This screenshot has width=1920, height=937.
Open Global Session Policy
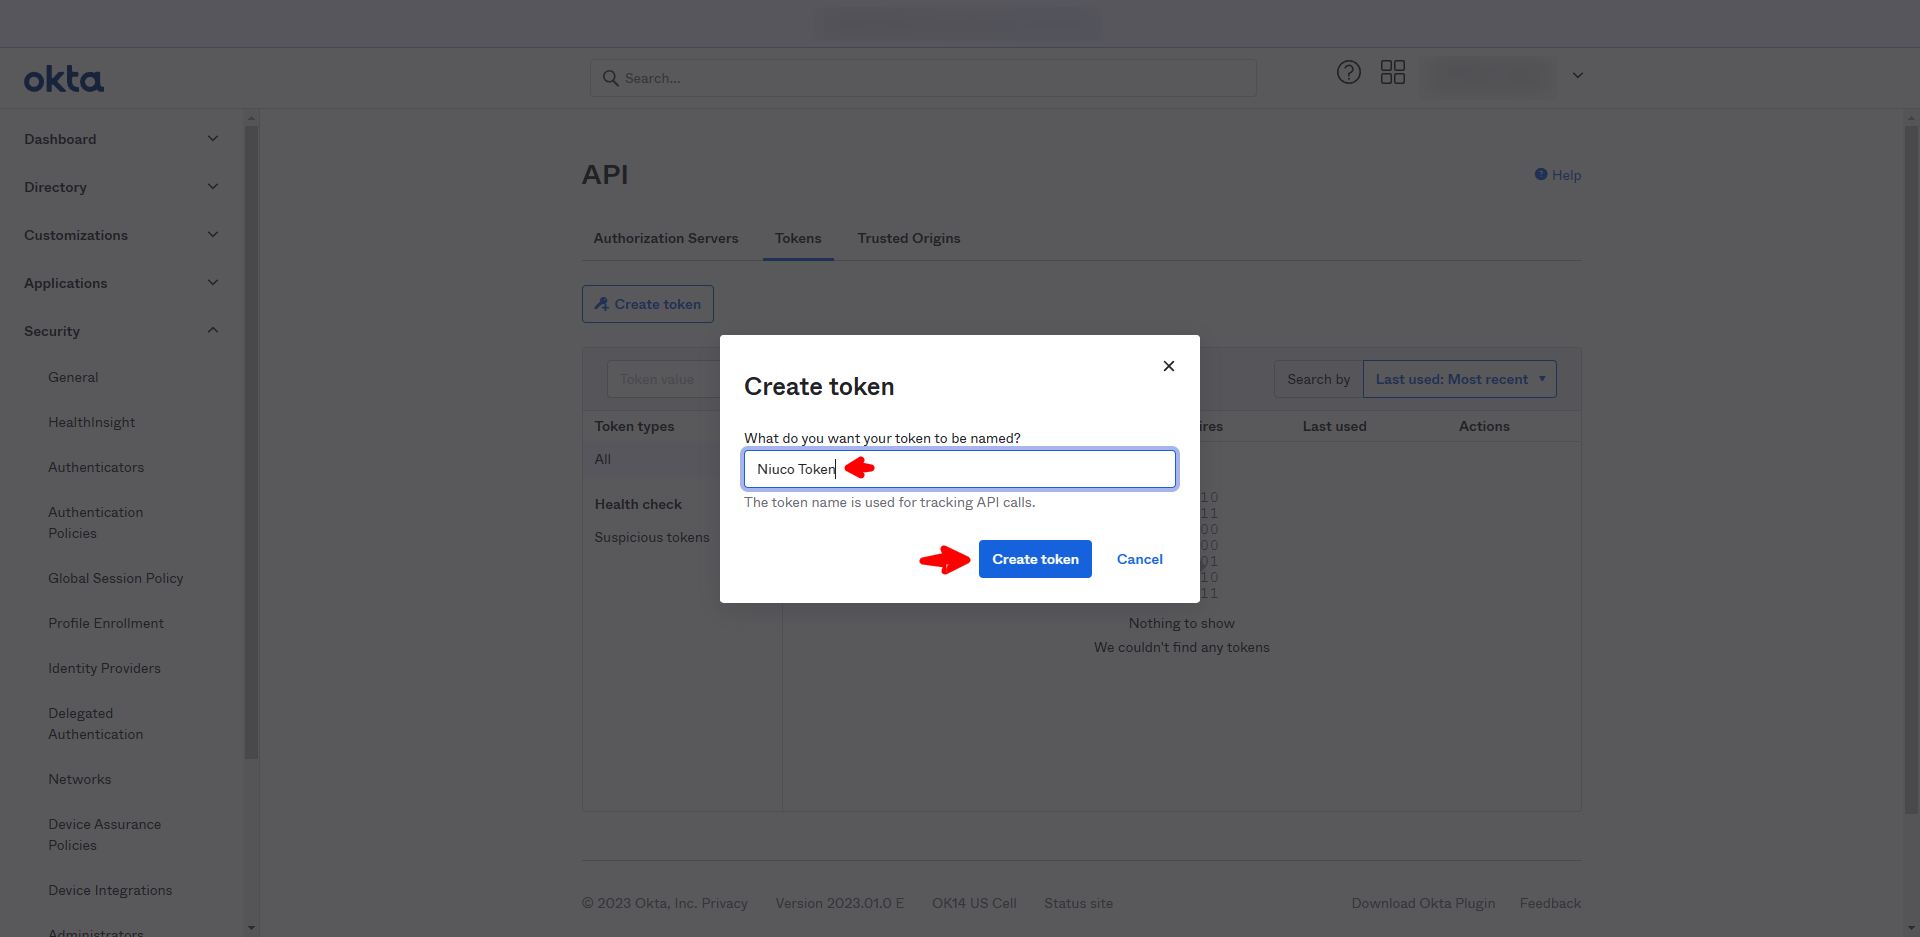click(x=116, y=578)
